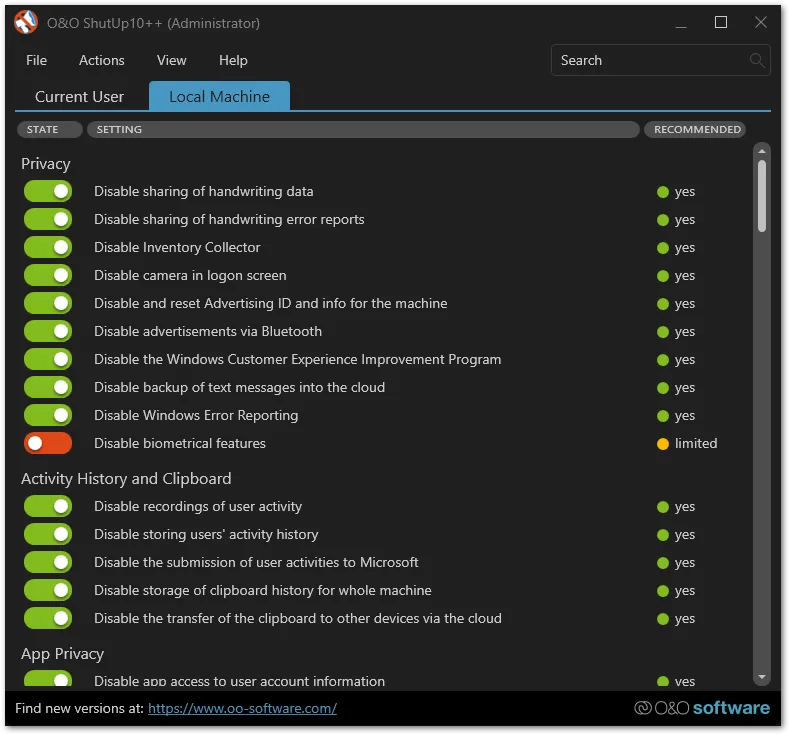This screenshot has width=790, height=735.
Task: Click the search magnifier icon
Action: coord(756,60)
